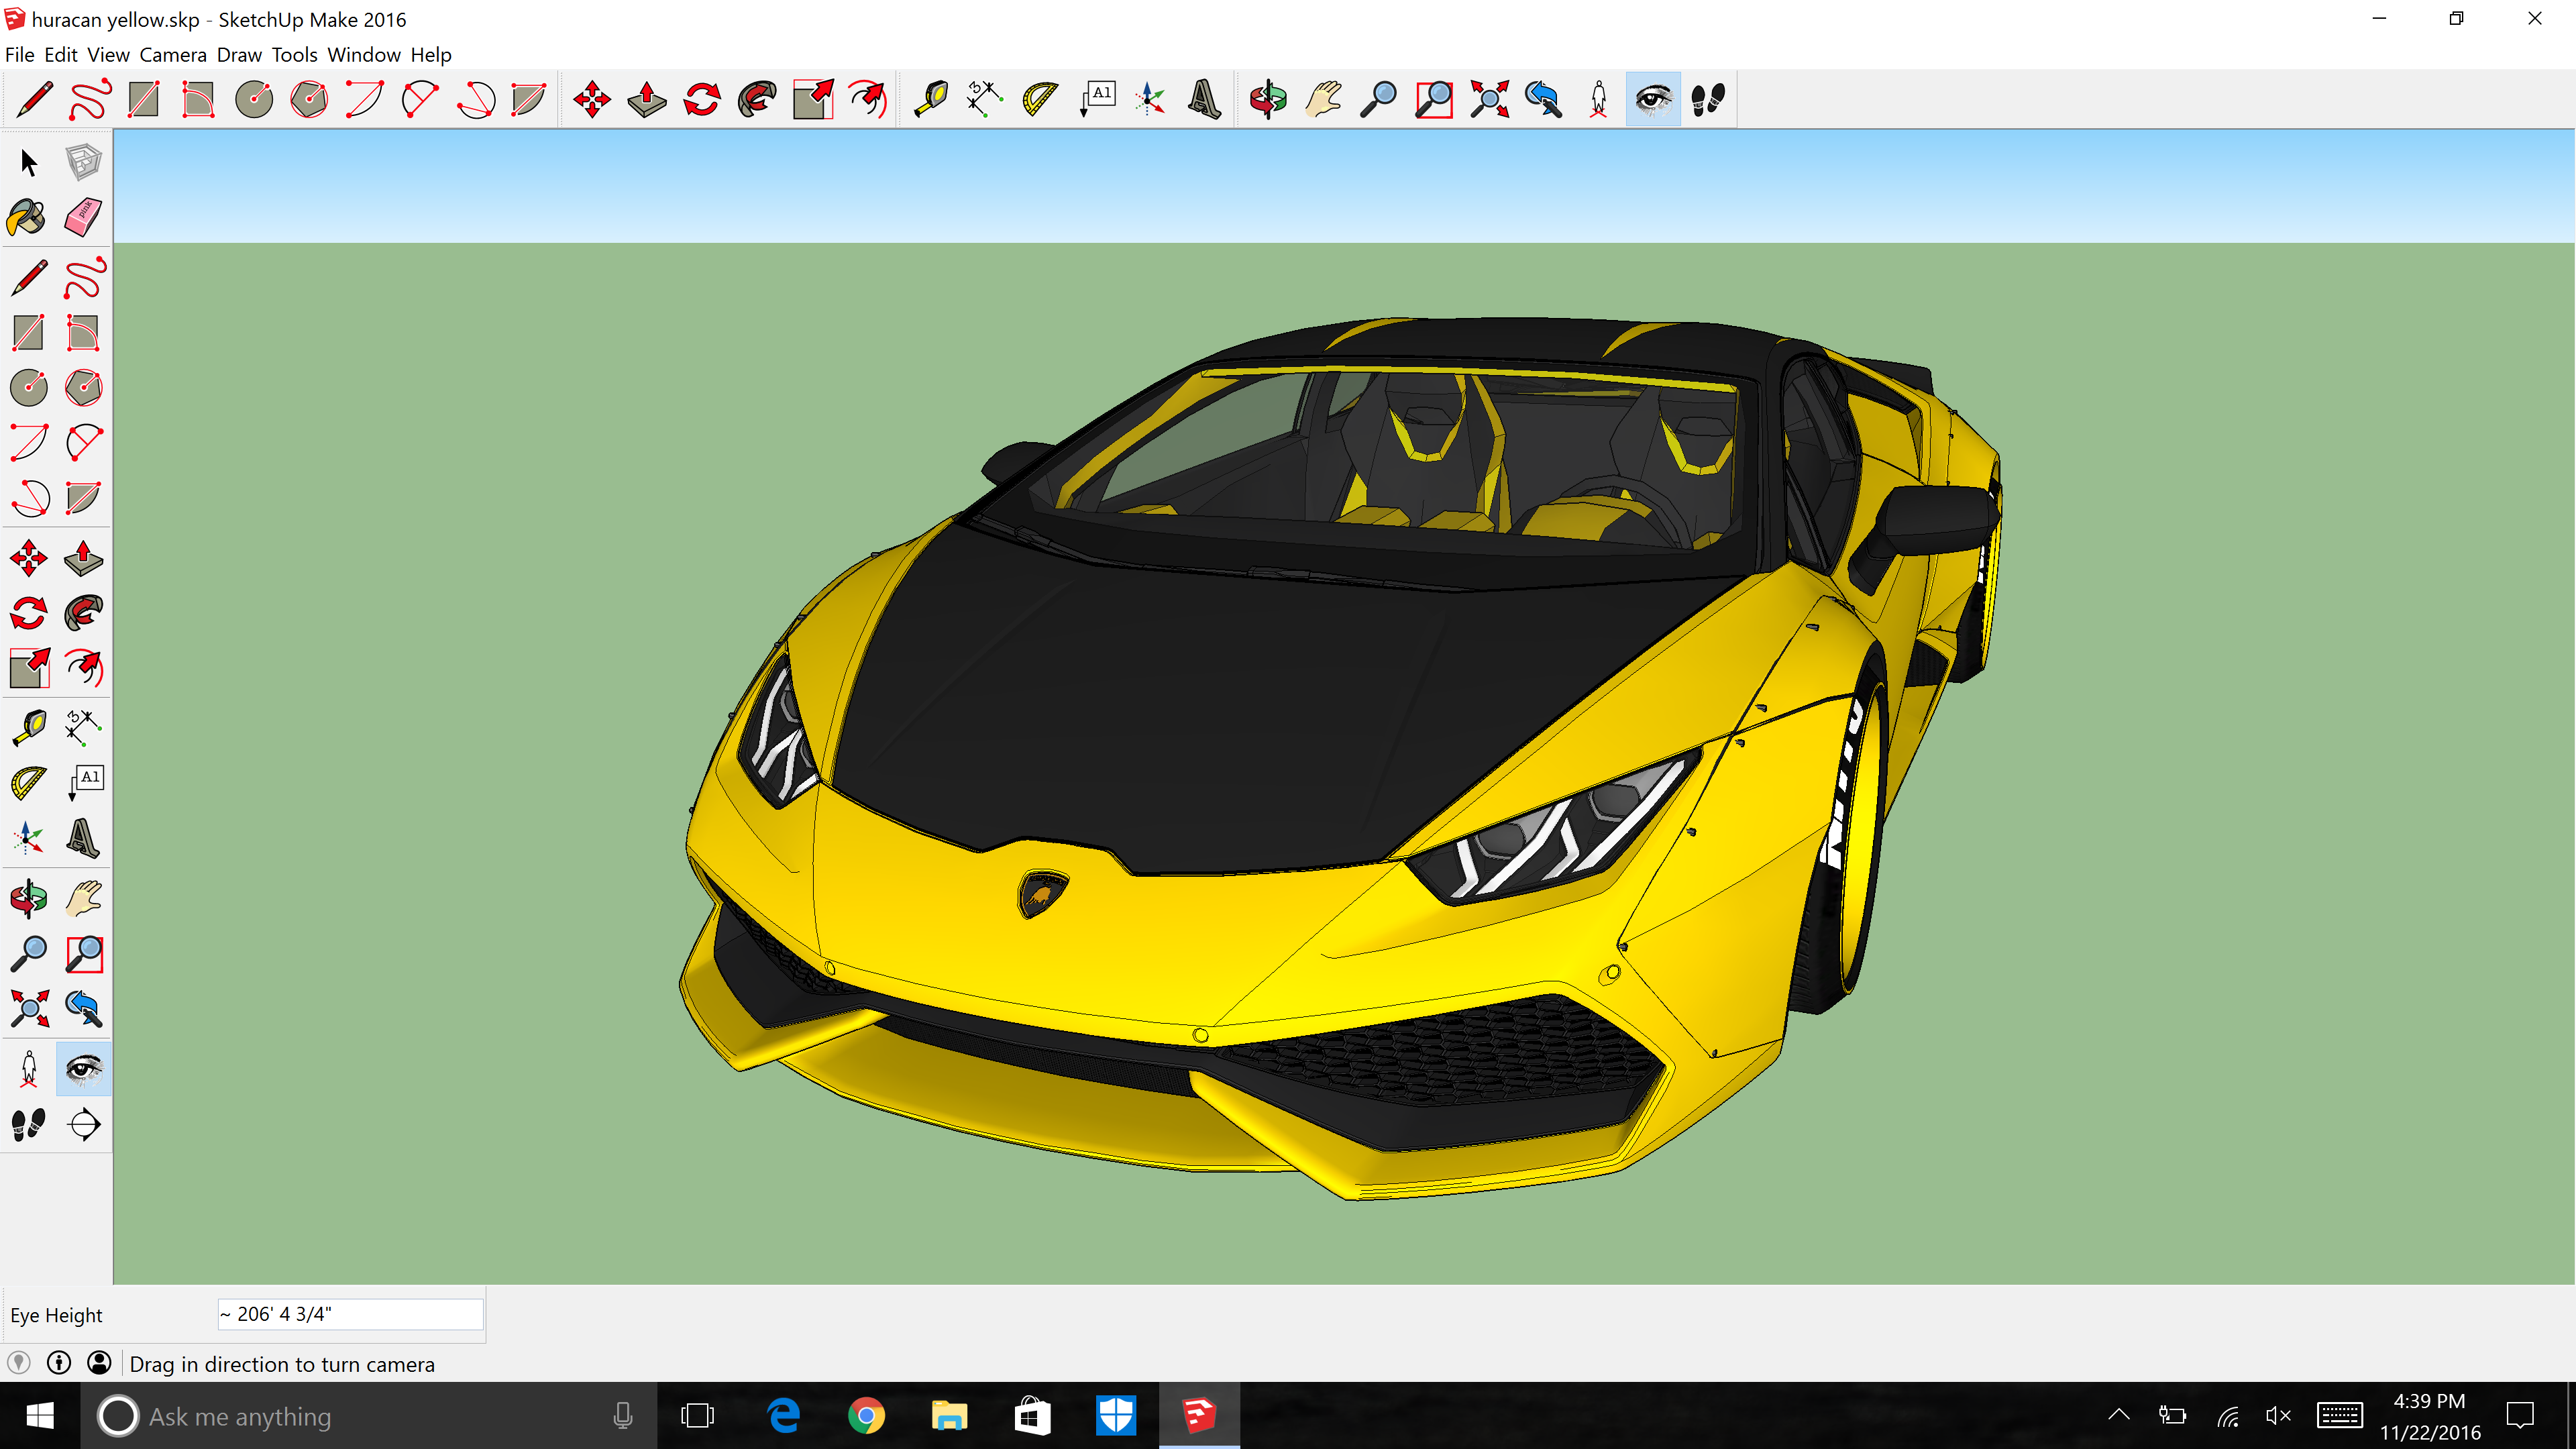The height and width of the screenshot is (1449, 2576).
Task: Toggle Look Around eye in the top toolbar
Action: [1653, 99]
